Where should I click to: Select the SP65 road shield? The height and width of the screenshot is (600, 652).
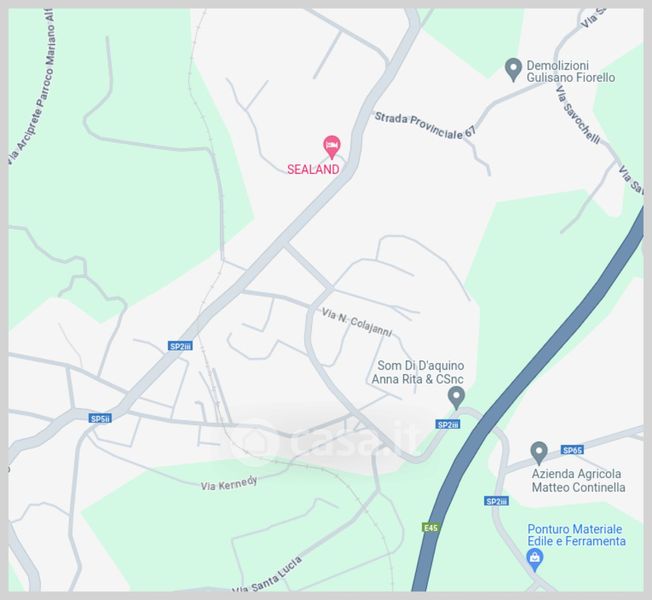[572, 450]
